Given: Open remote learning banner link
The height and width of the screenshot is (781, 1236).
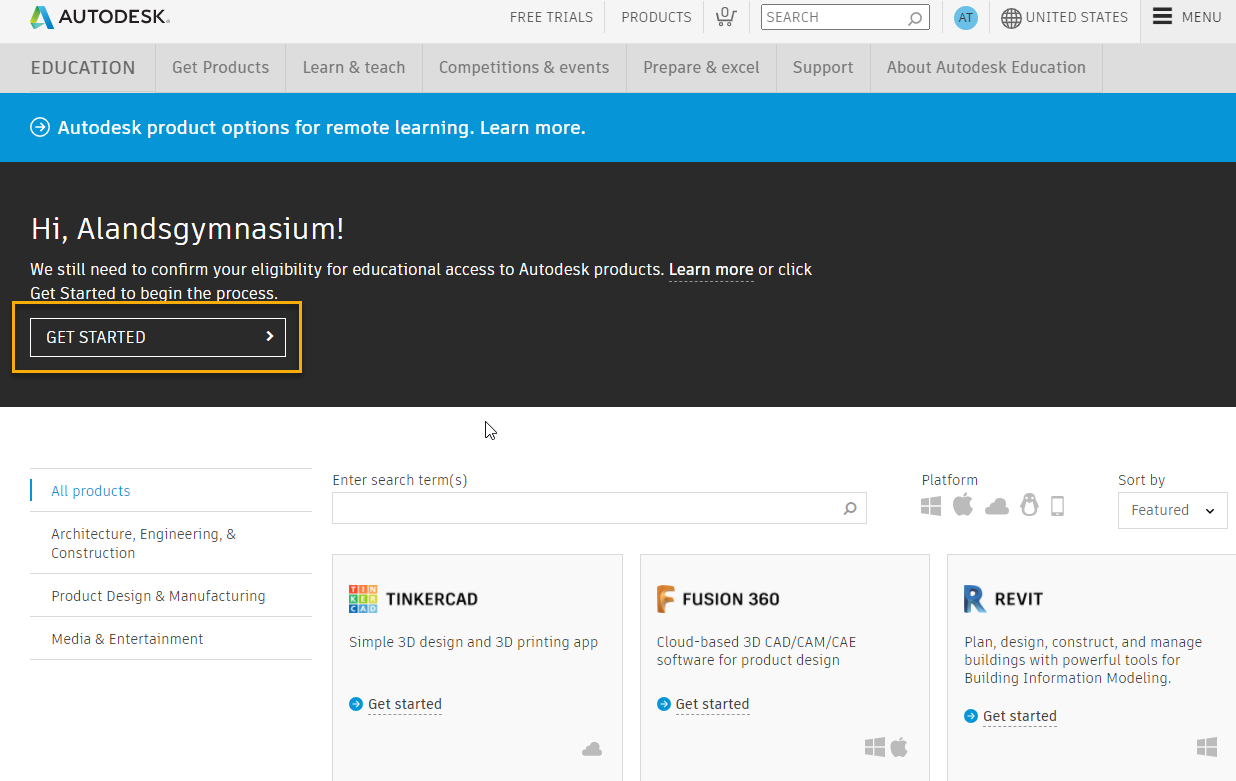Looking at the screenshot, I should click(321, 128).
